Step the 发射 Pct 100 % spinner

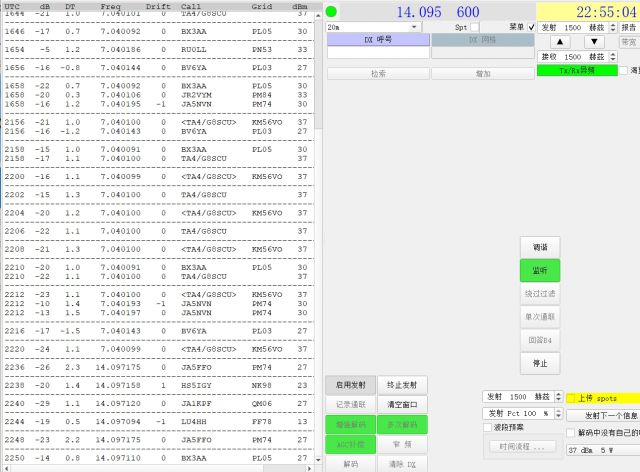[x=556, y=413]
